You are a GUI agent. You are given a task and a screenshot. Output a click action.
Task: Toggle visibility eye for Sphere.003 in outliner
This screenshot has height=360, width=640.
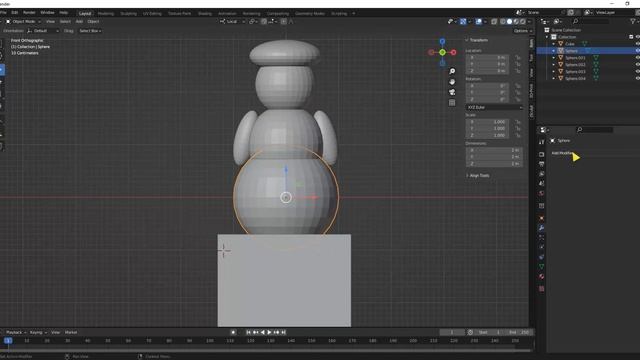tap(637, 71)
